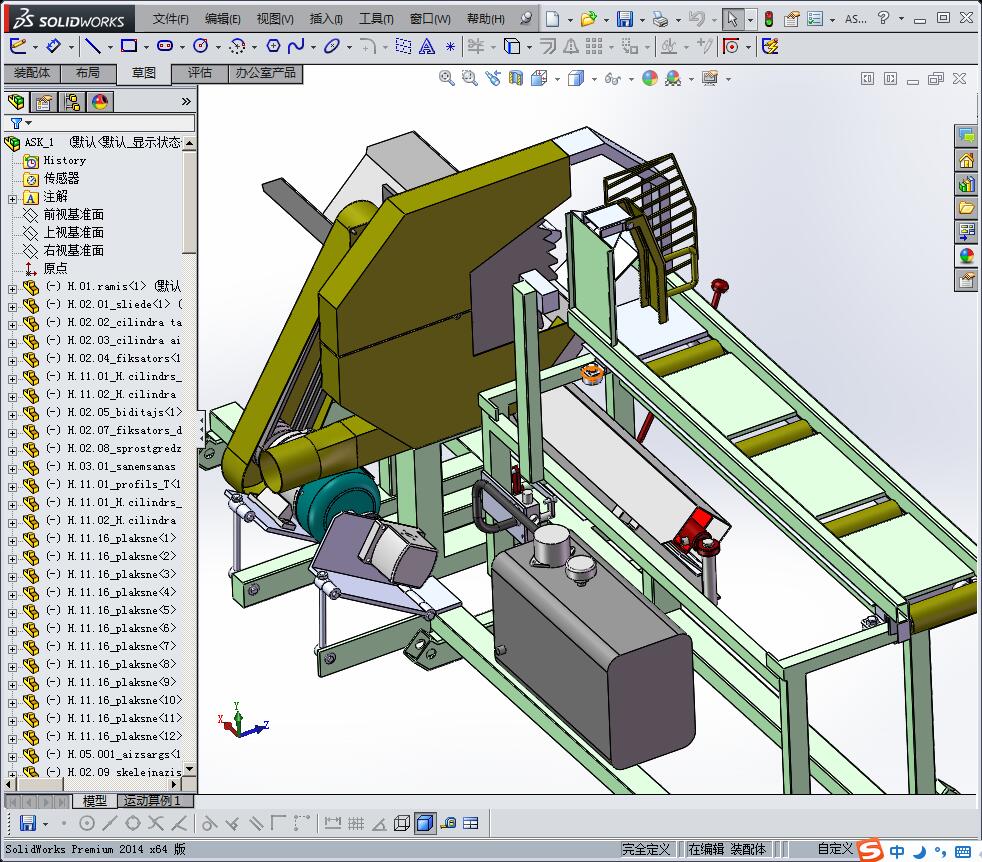Open the edit appearance color ball in view toolbar
The height and width of the screenshot is (862, 982).
point(650,79)
